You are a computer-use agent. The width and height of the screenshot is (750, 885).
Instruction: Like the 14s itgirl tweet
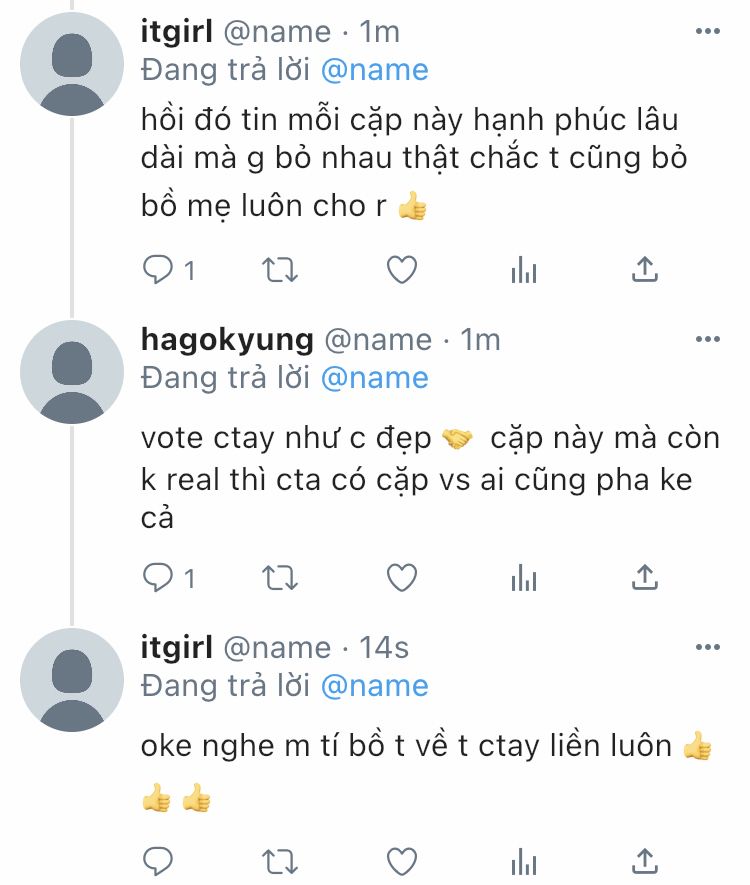coord(402,861)
